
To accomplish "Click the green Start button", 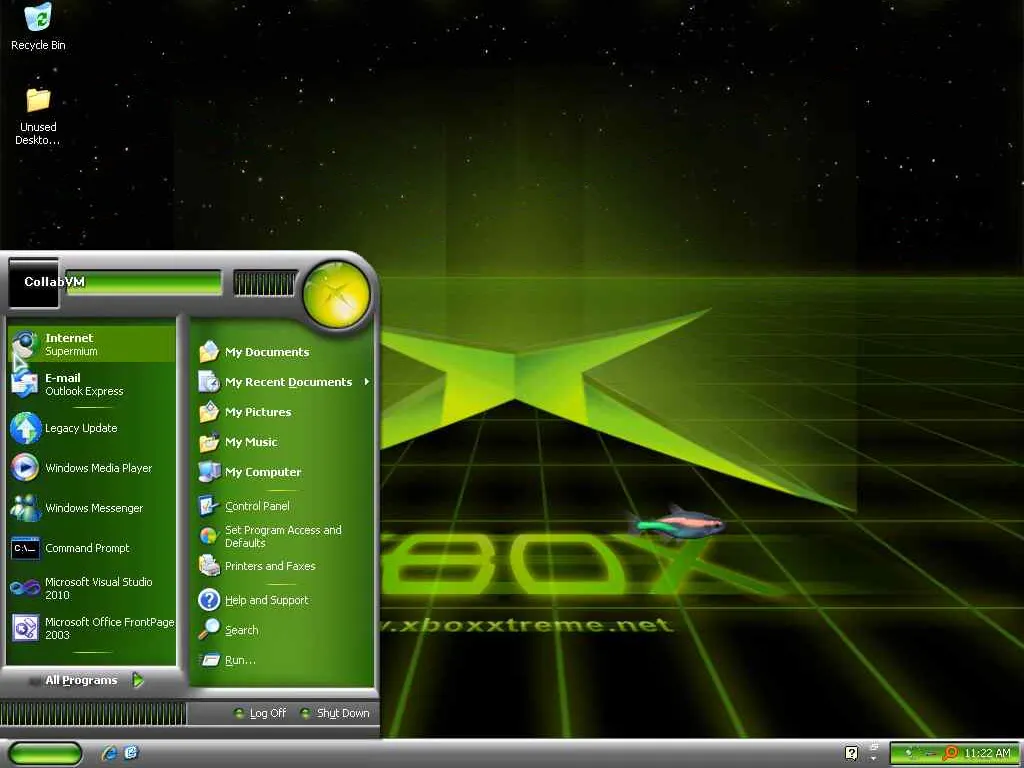I will [x=45, y=754].
